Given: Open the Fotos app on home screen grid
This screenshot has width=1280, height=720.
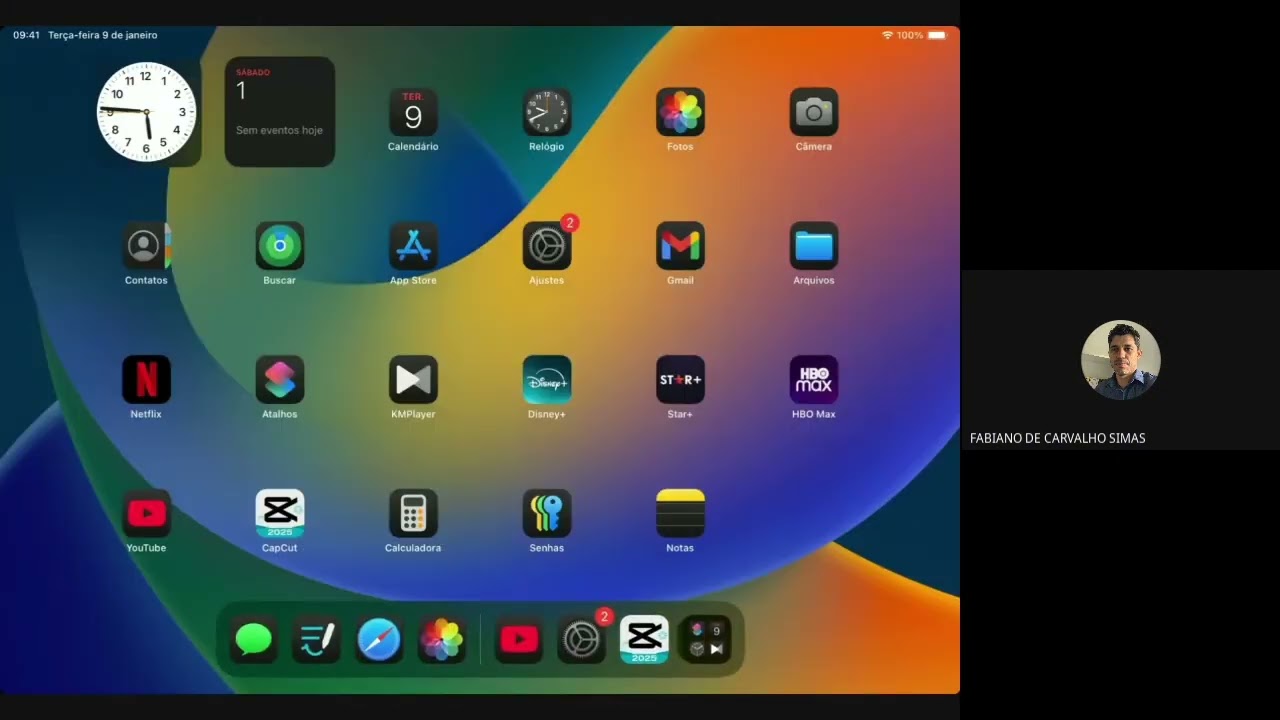Looking at the screenshot, I should click(x=680, y=112).
